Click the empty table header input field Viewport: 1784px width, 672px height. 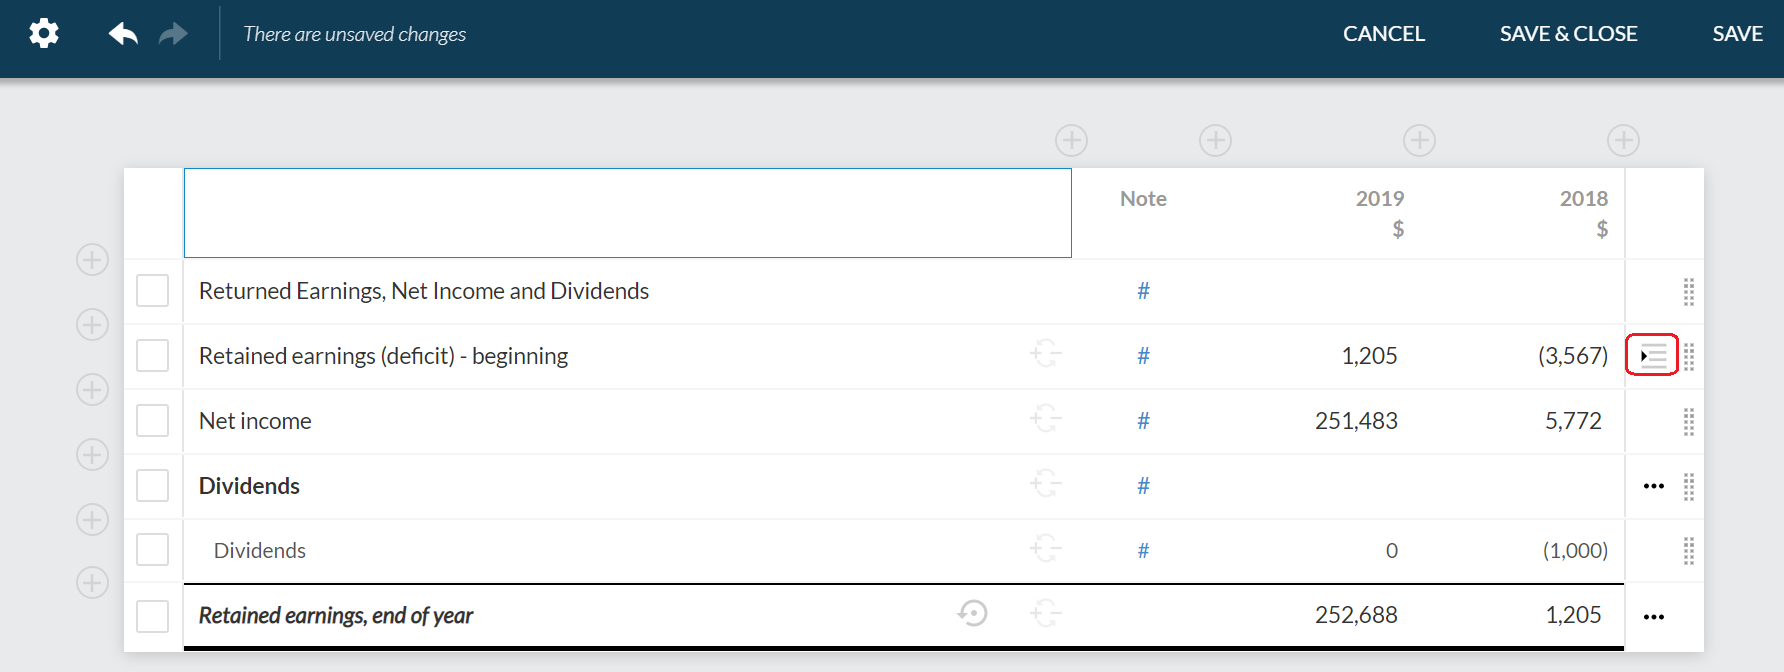coord(627,213)
